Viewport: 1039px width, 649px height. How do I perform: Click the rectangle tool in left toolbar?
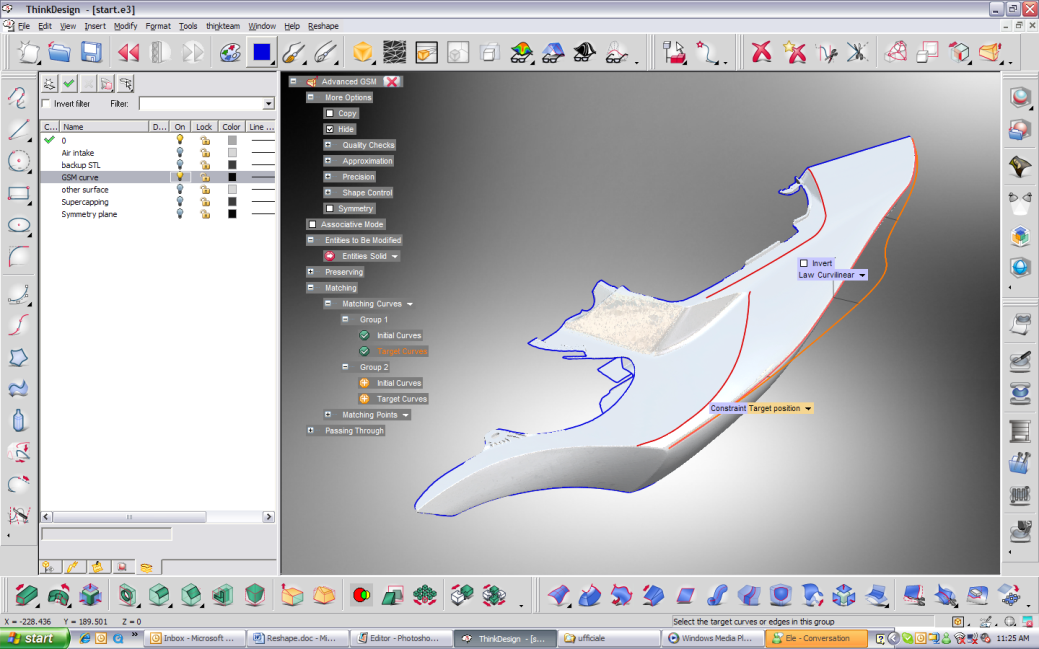[18, 193]
